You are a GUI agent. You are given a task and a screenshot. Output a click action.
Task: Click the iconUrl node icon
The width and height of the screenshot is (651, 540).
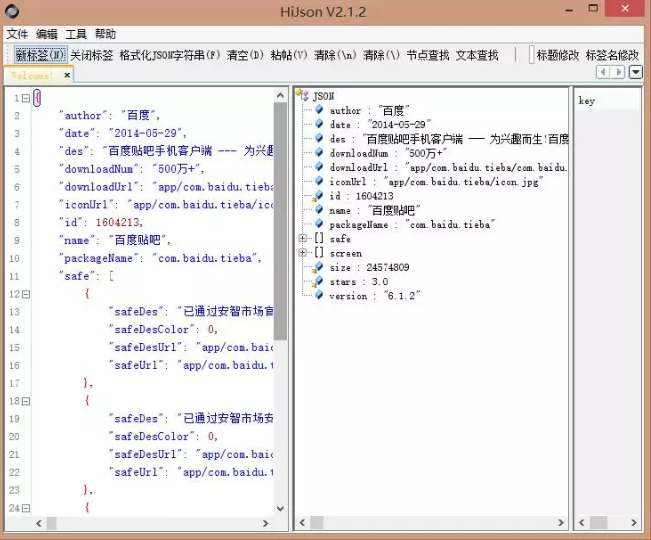[x=319, y=181]
